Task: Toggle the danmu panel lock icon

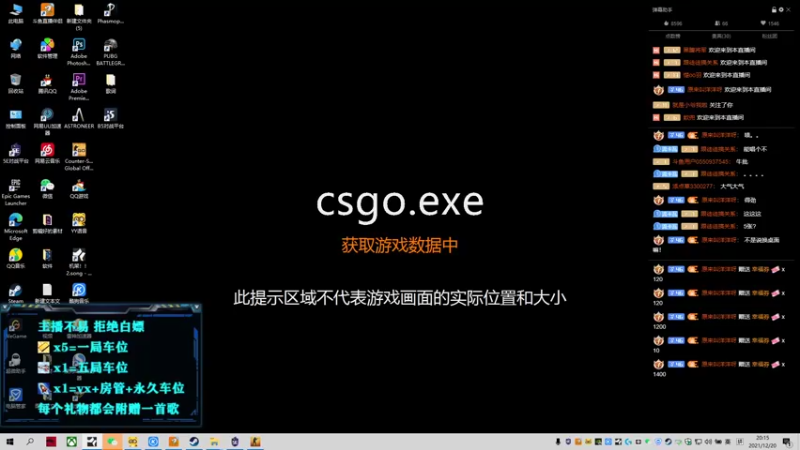Action: (x=774, y=10)
